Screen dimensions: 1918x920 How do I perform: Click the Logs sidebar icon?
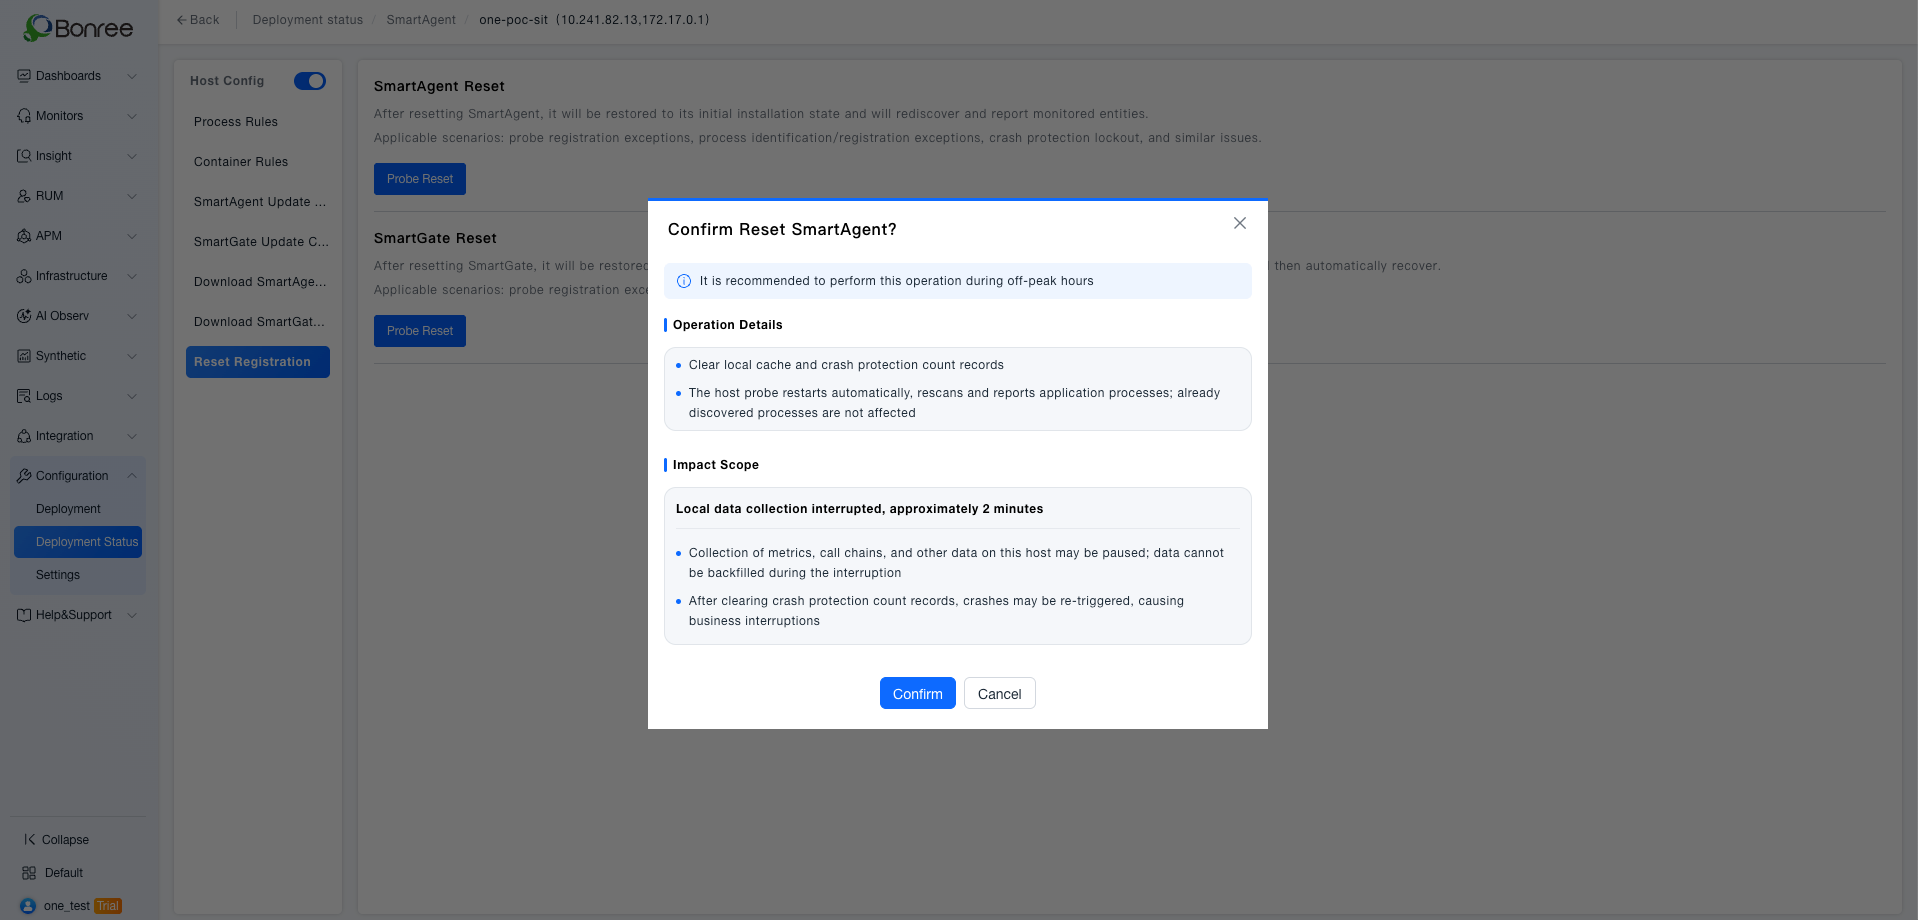(x=24, y=396)
